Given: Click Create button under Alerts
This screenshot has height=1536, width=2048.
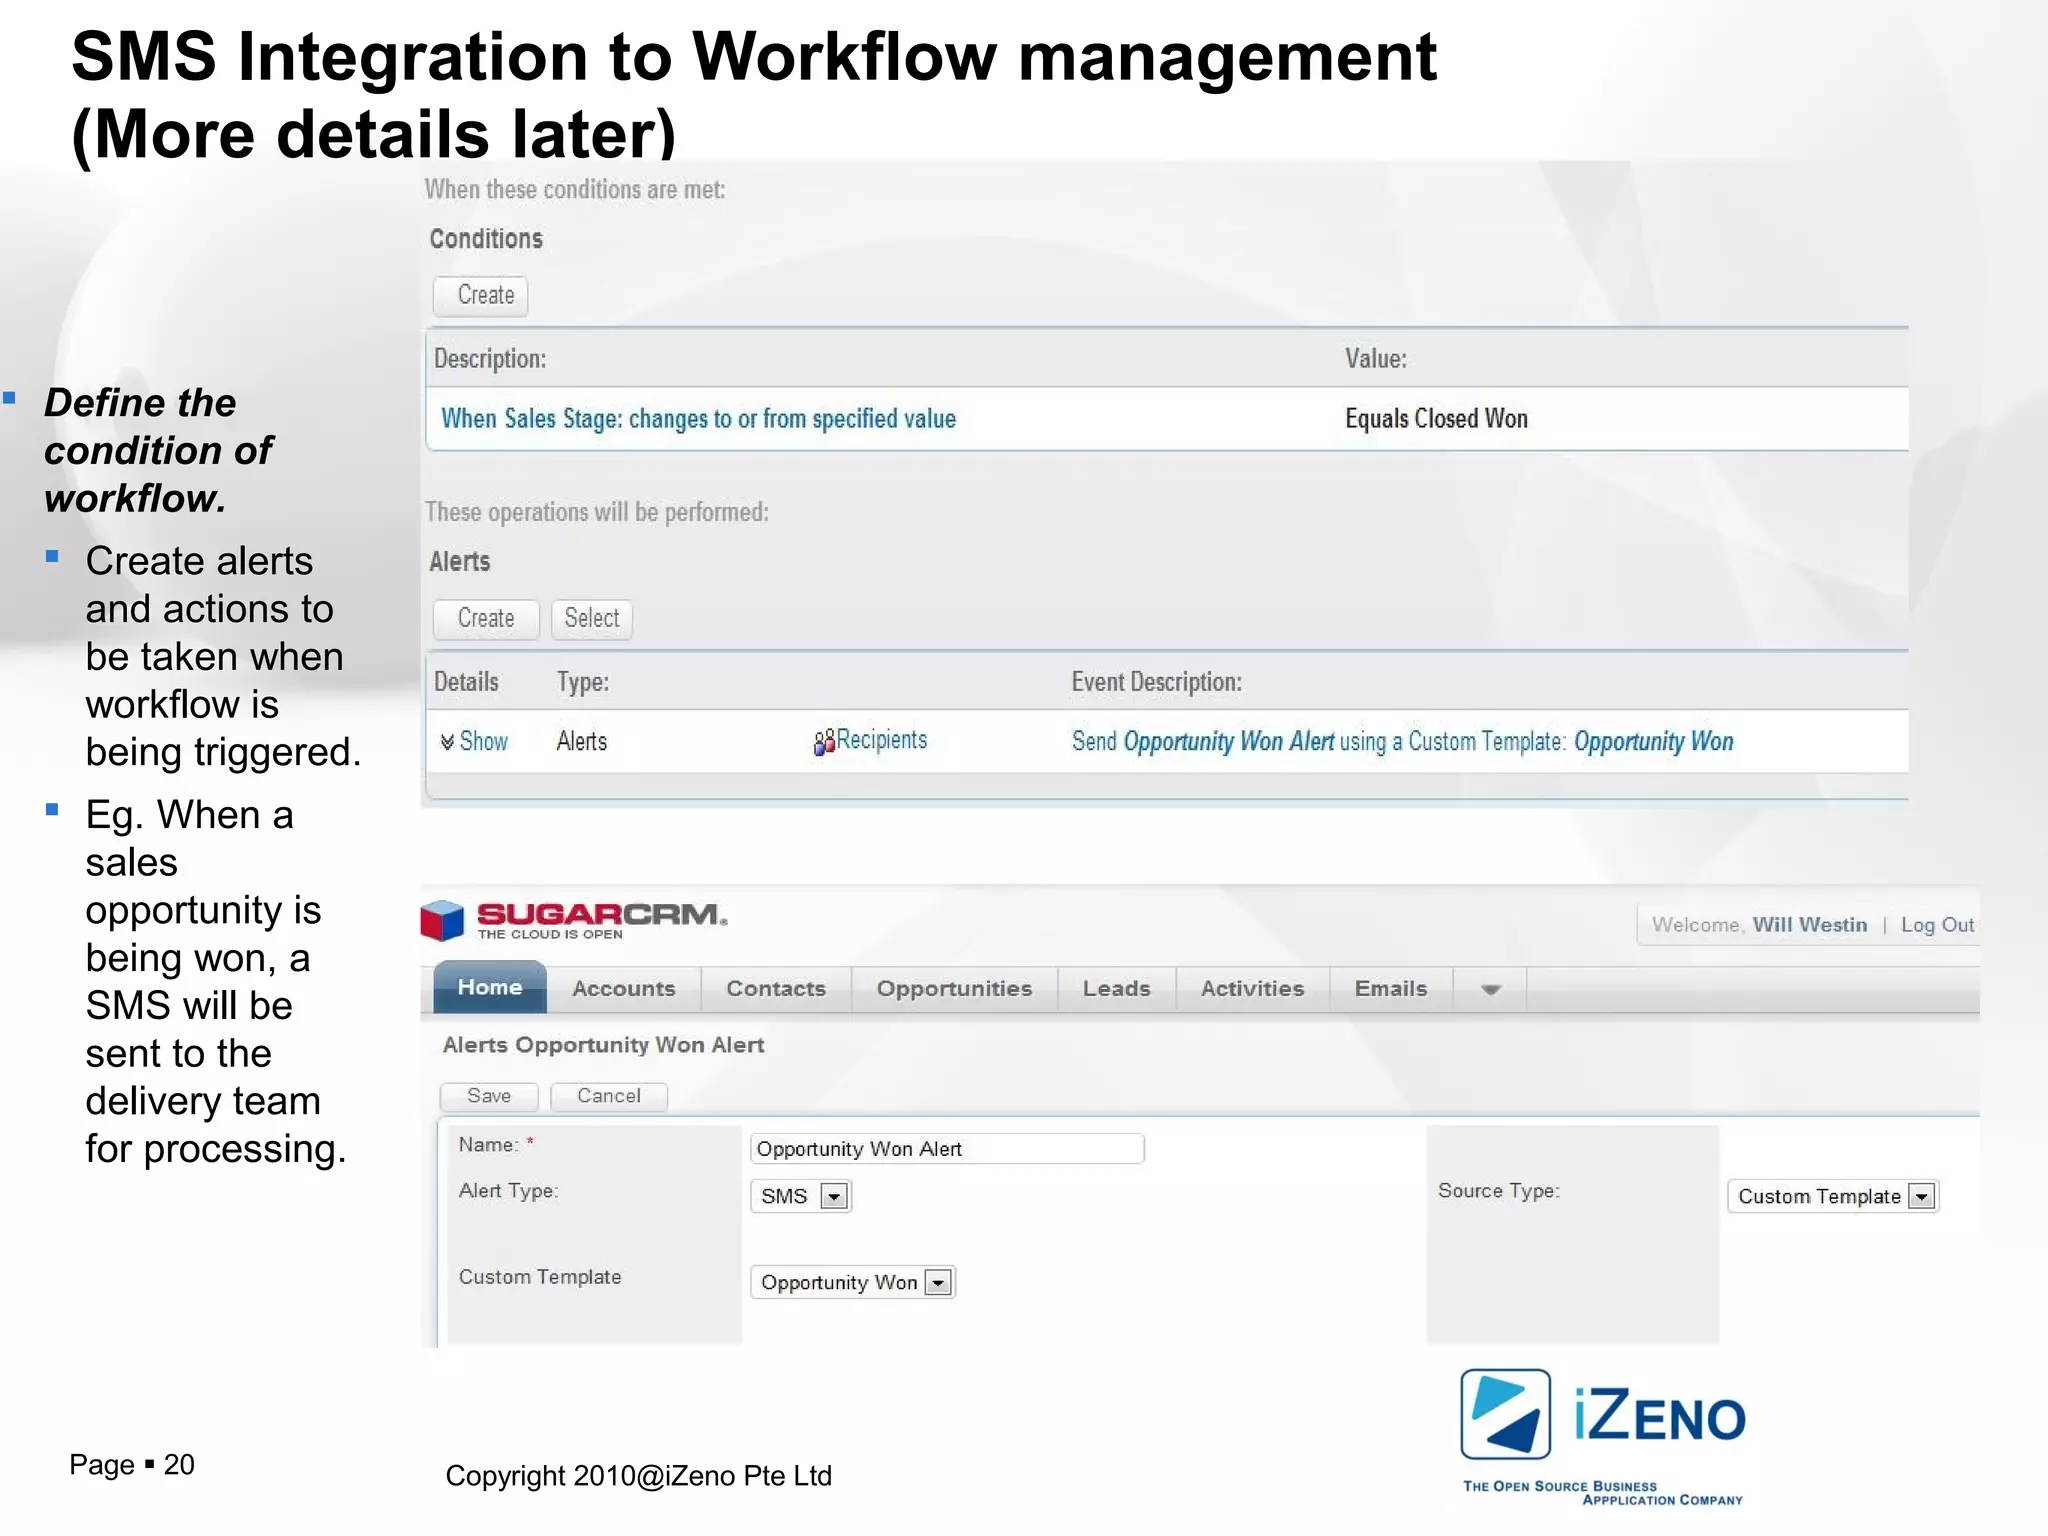Looking at the screenshot, I should [x=486, y=619].
